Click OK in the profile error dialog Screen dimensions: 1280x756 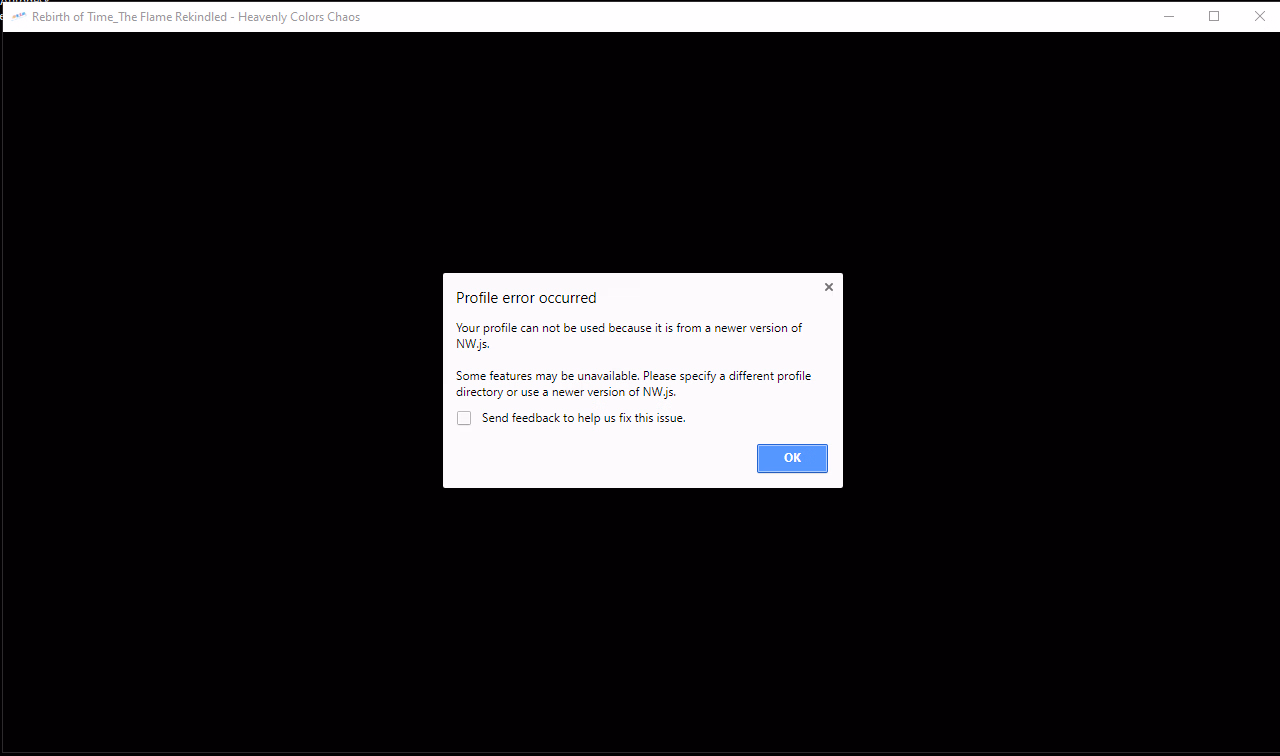(792, 458)
